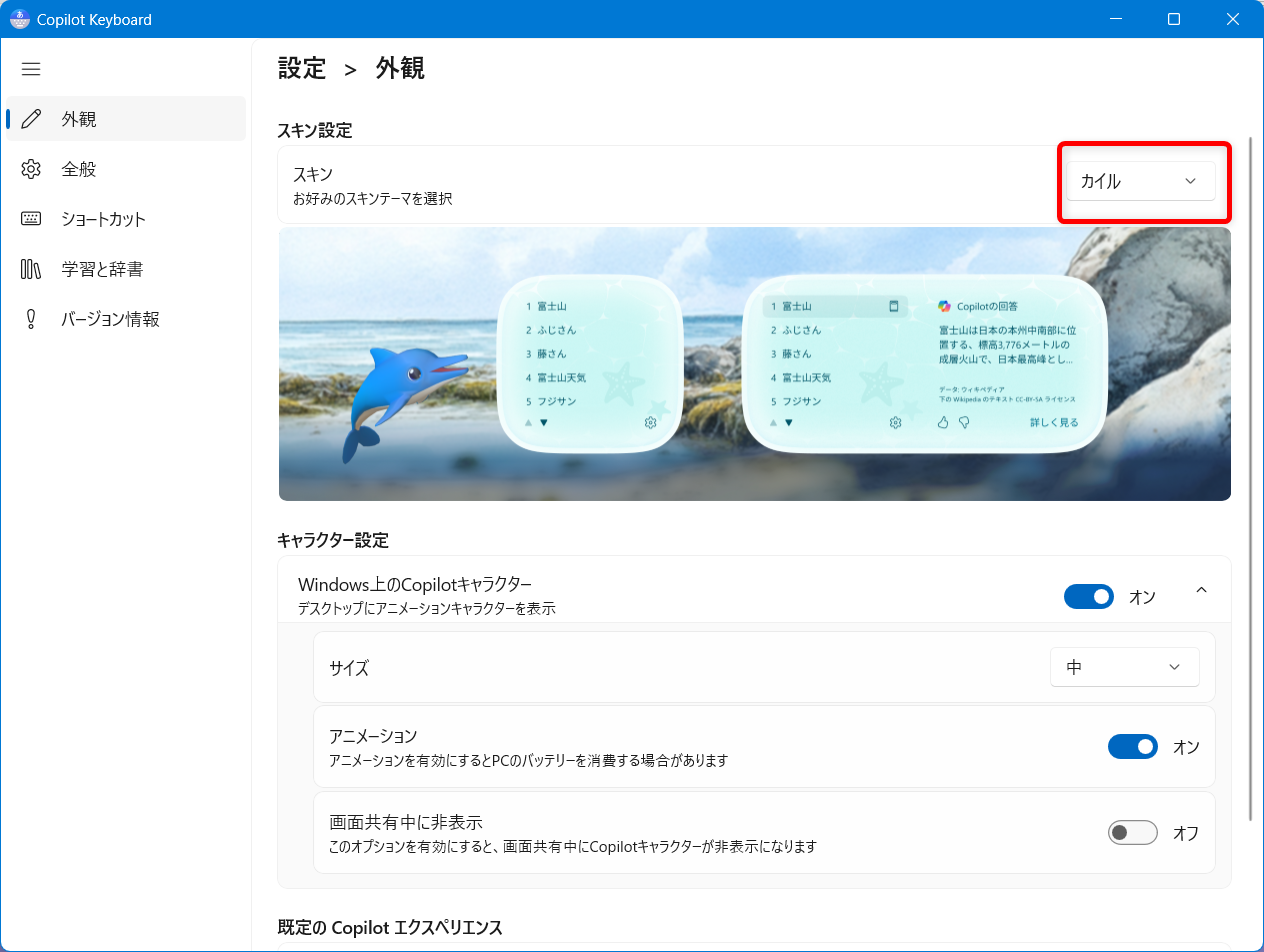Go to 全般 settings page
1264x952 pixels.
click(x=126, y=169)
